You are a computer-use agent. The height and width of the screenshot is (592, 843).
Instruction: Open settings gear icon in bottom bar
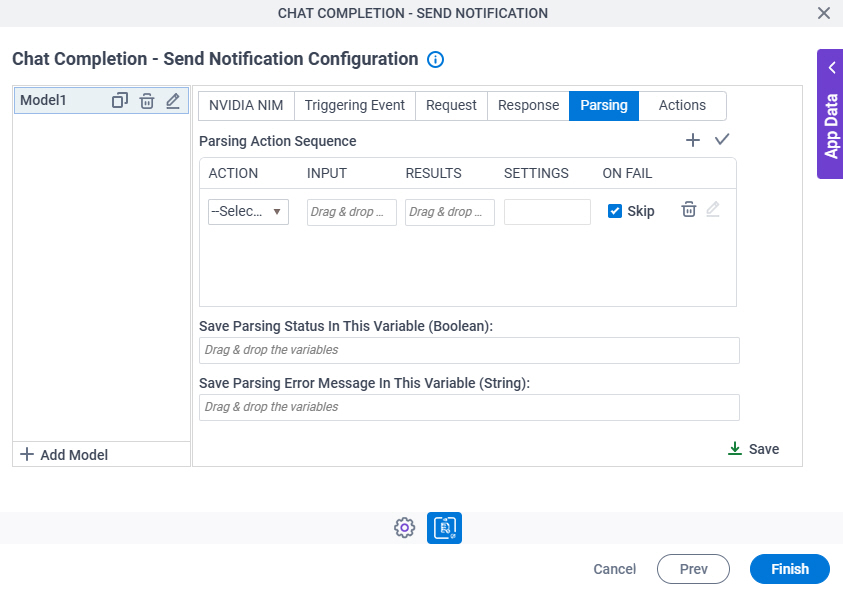tap(404, 528)
